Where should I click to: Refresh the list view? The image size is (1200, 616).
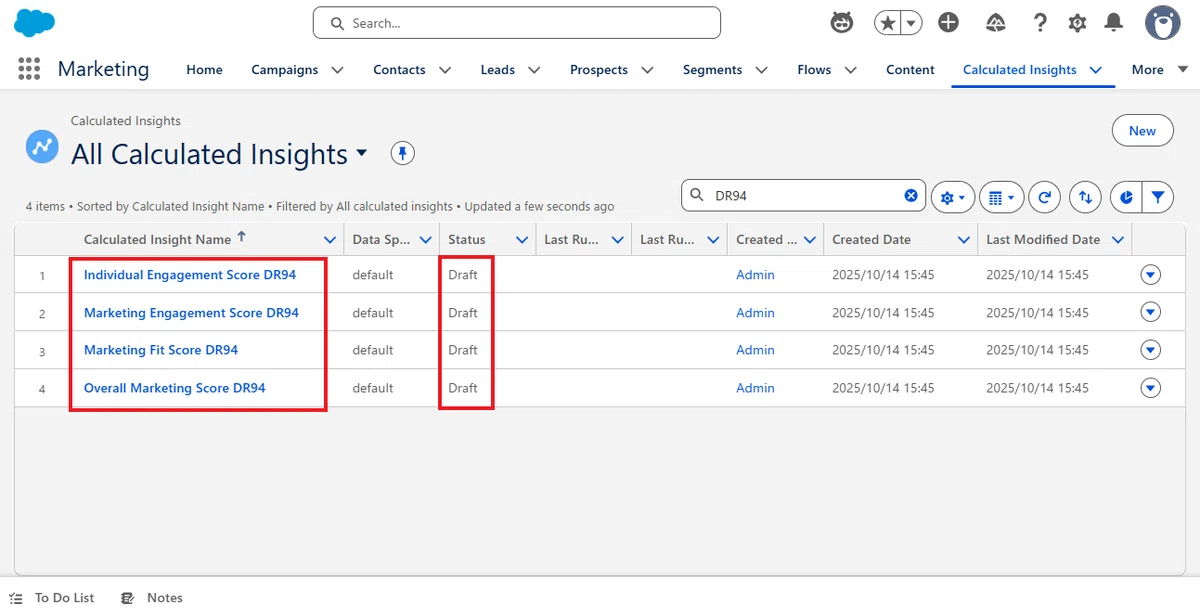click(x=1045, y=198)
